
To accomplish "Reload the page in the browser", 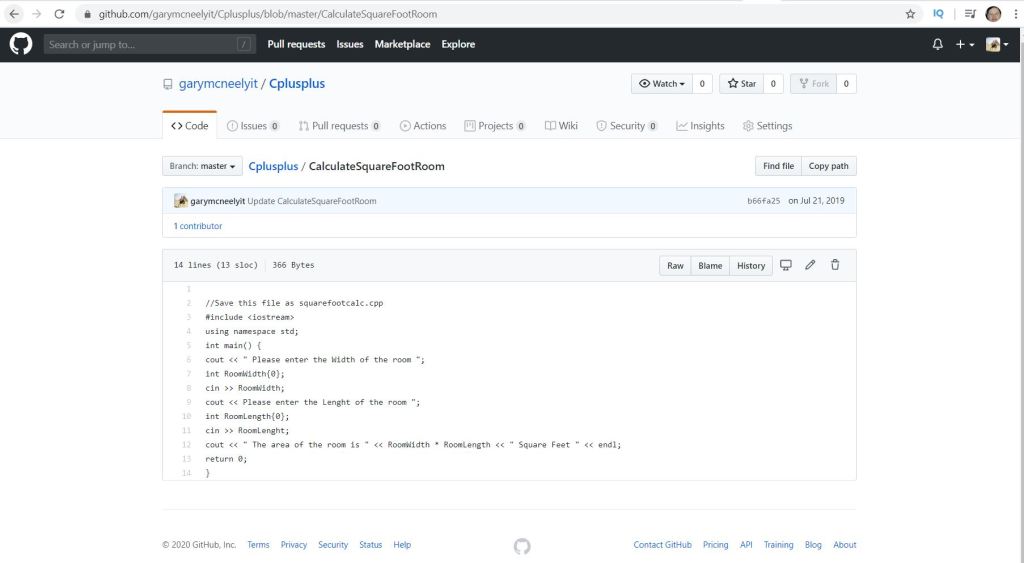I will 59,14.
